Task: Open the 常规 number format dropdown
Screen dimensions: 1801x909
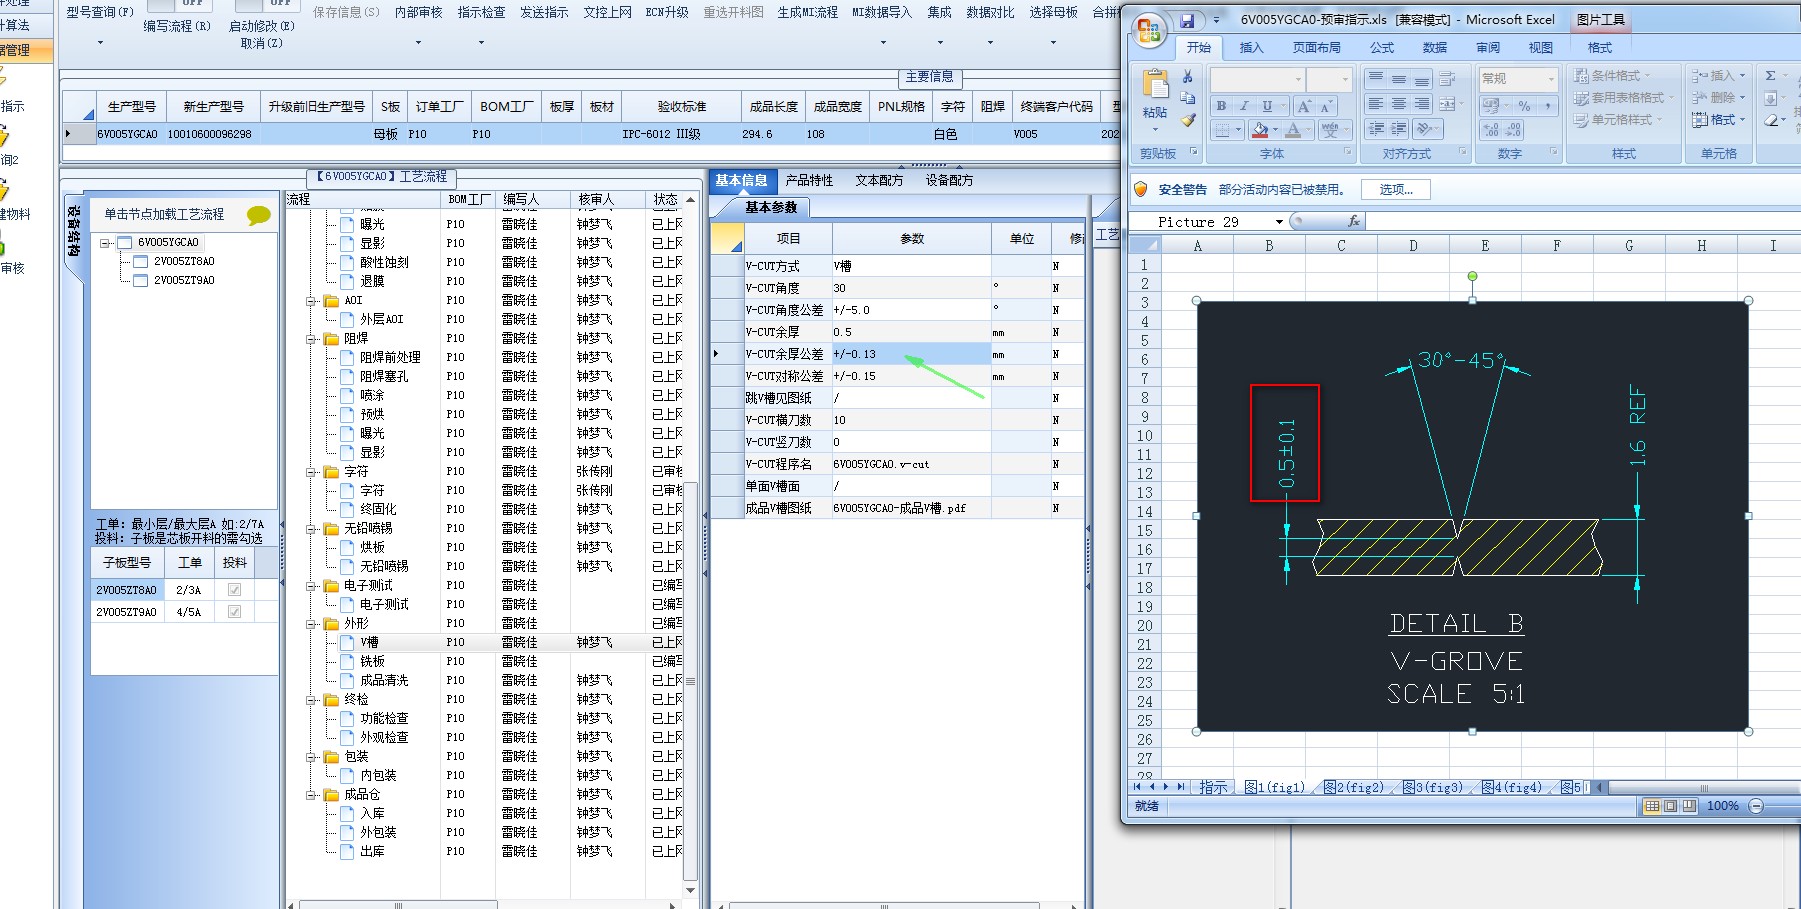Action: point(1551,79)
